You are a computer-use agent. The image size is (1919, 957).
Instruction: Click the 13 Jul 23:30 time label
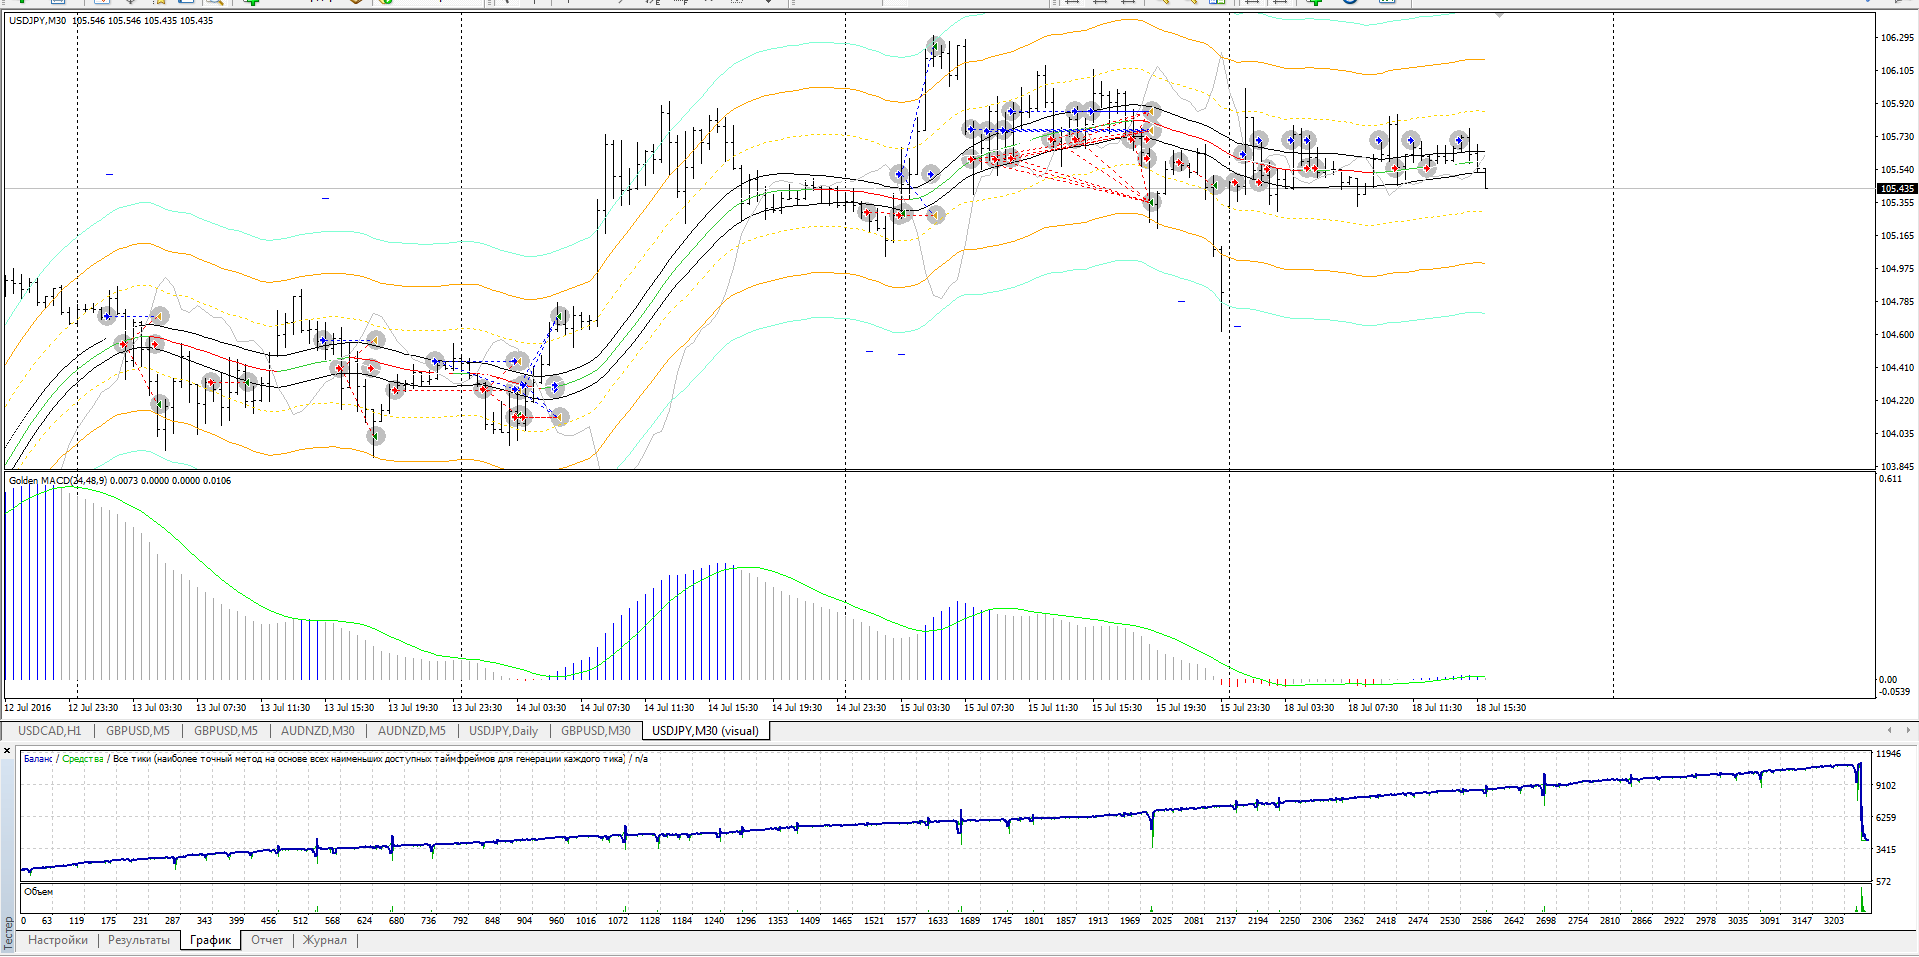click(x=477, y=708)
